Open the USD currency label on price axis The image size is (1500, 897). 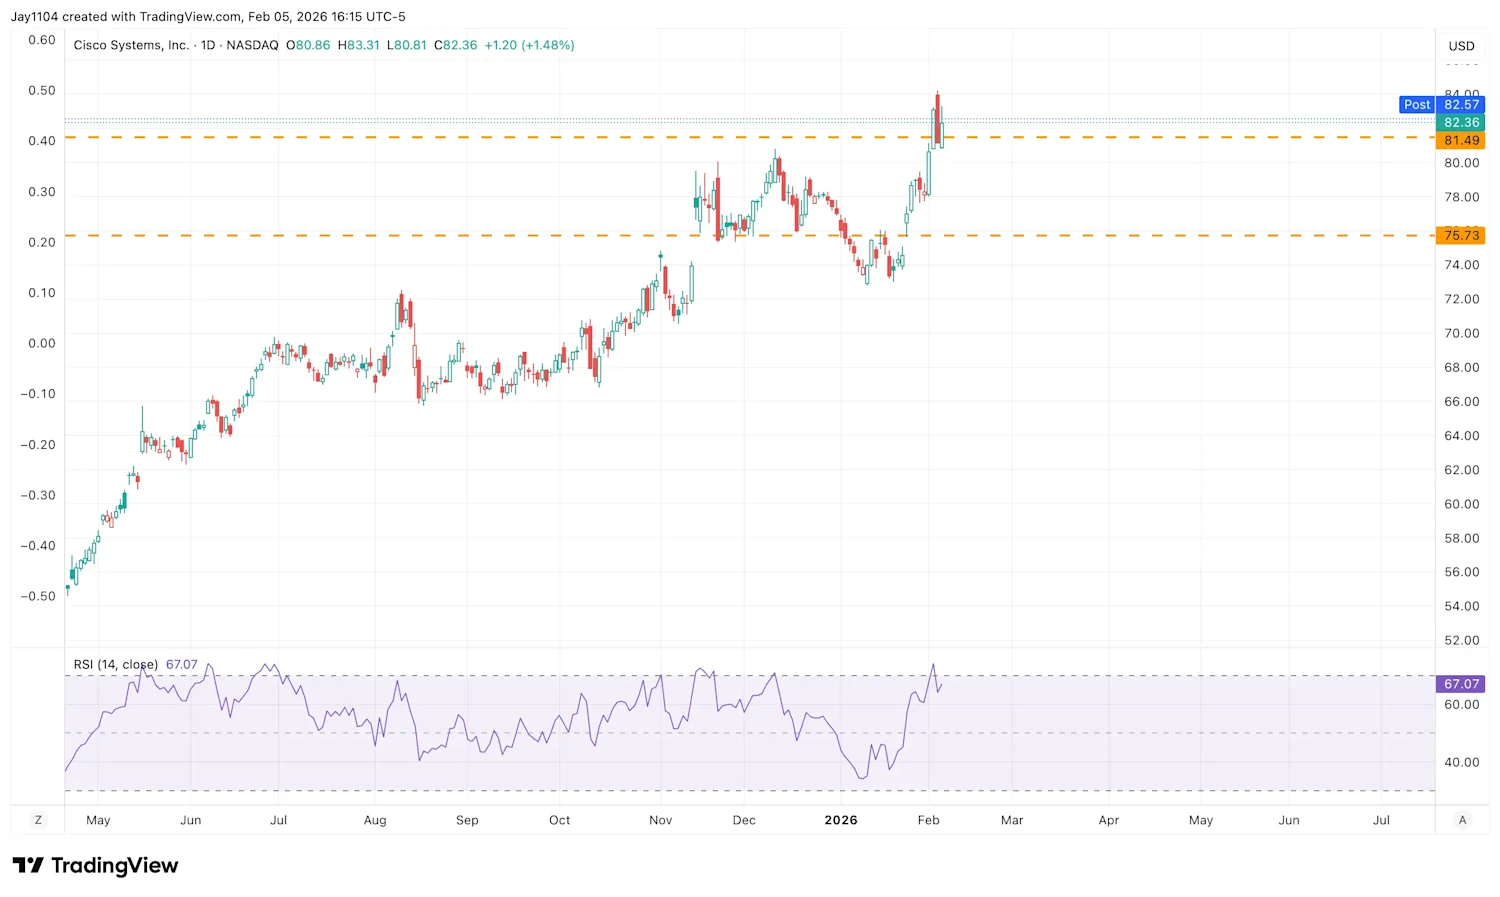[x=1462, y=46]
